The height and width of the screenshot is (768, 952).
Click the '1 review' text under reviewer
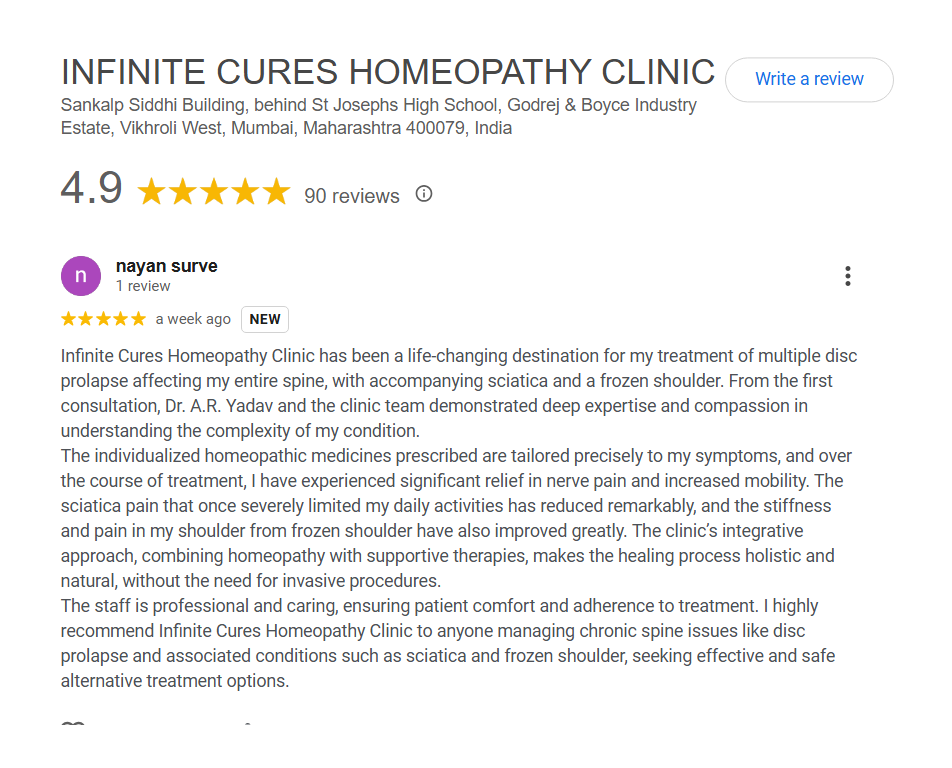tap(143, 286)
